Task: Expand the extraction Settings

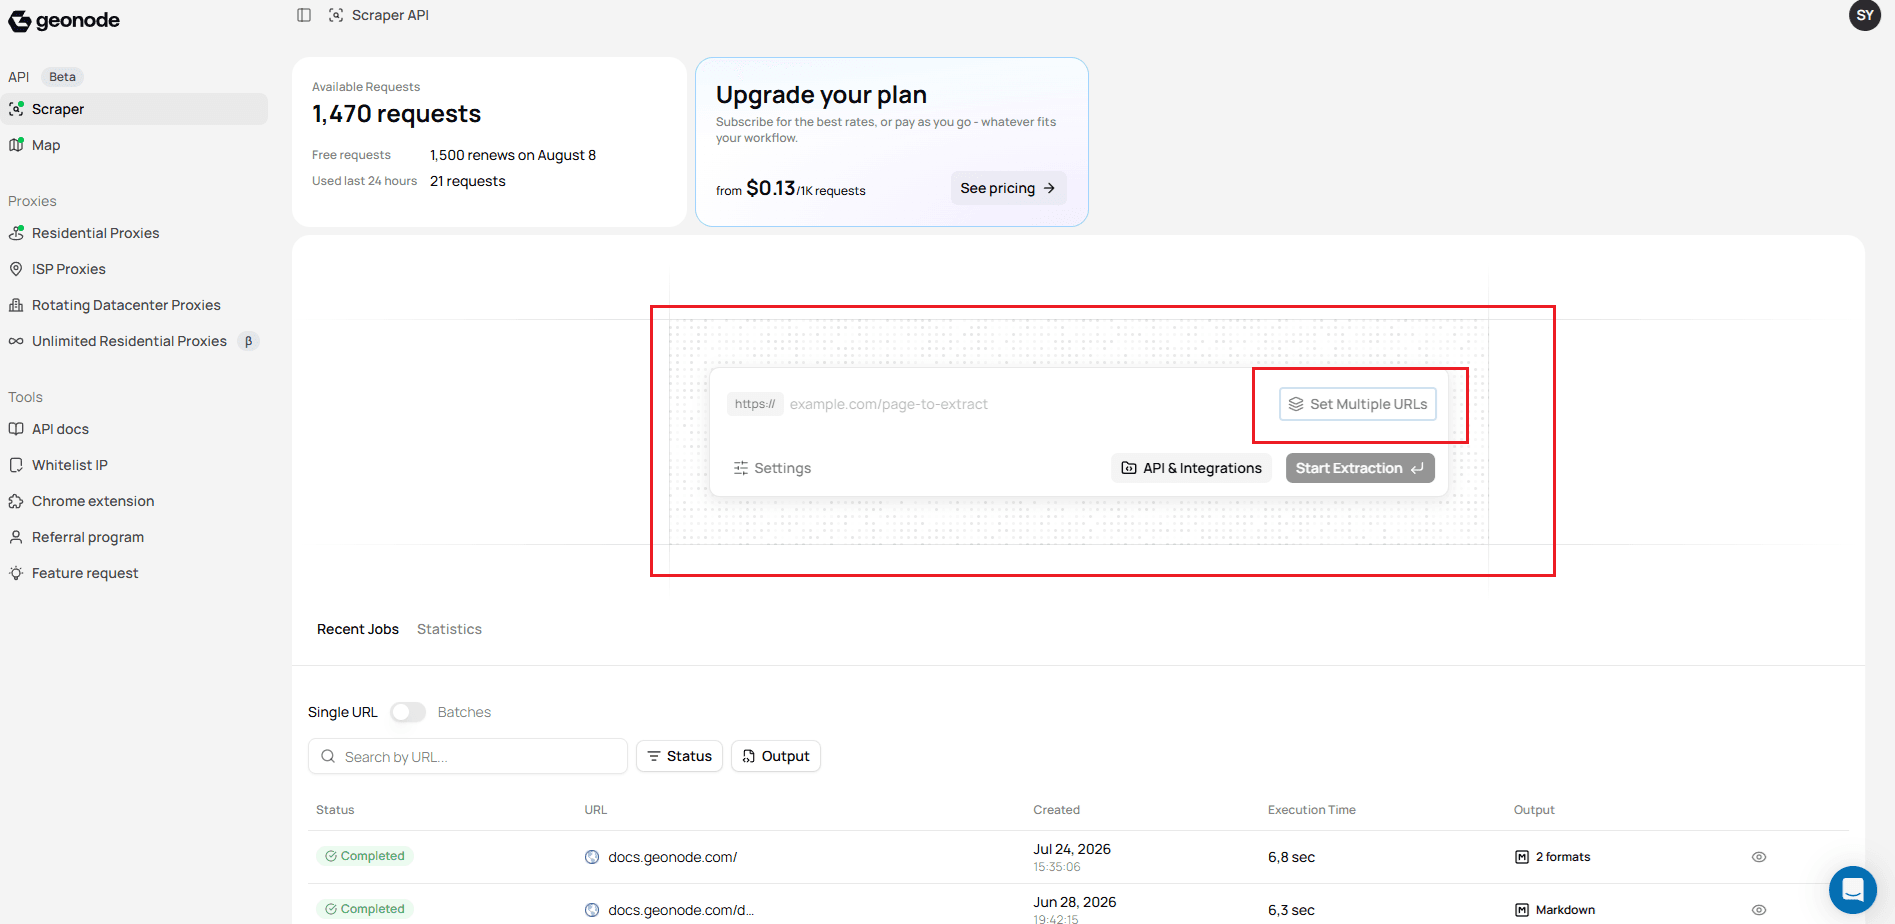Action: coord(772,468)
